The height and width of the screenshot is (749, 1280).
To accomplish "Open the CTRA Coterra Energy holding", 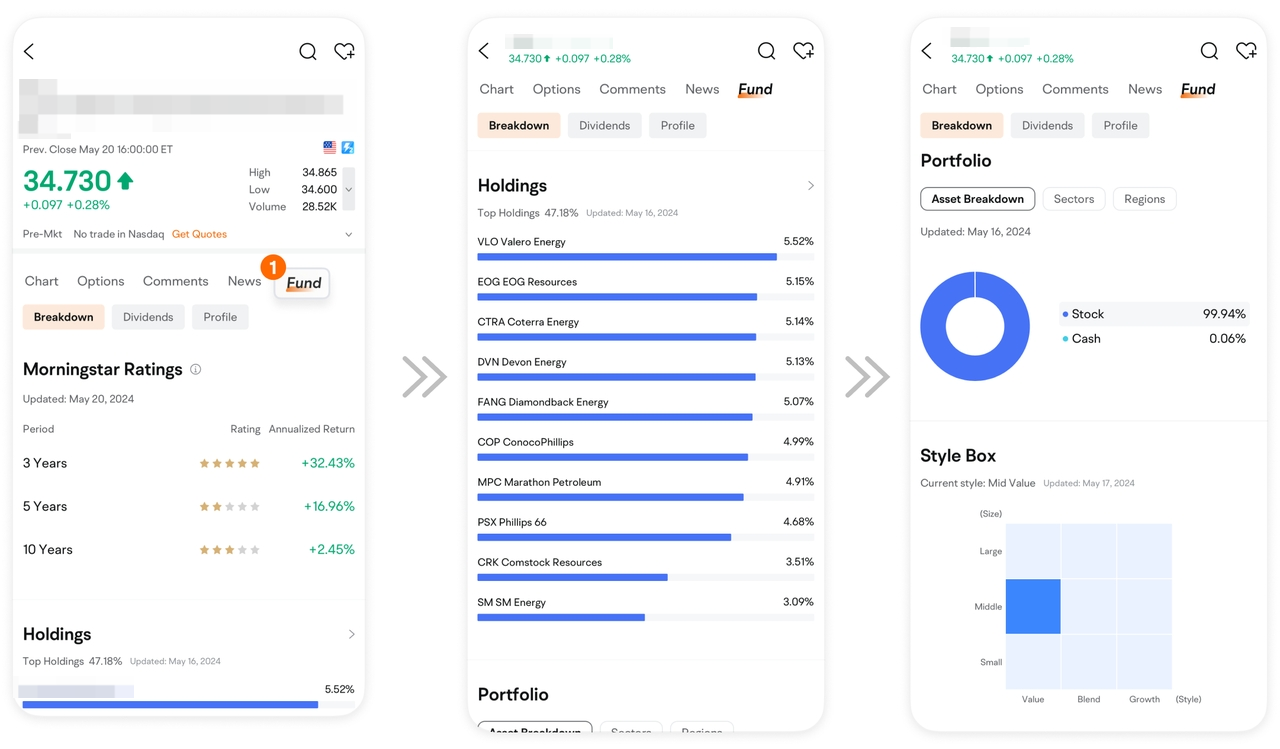I will [x=646, y=329].
